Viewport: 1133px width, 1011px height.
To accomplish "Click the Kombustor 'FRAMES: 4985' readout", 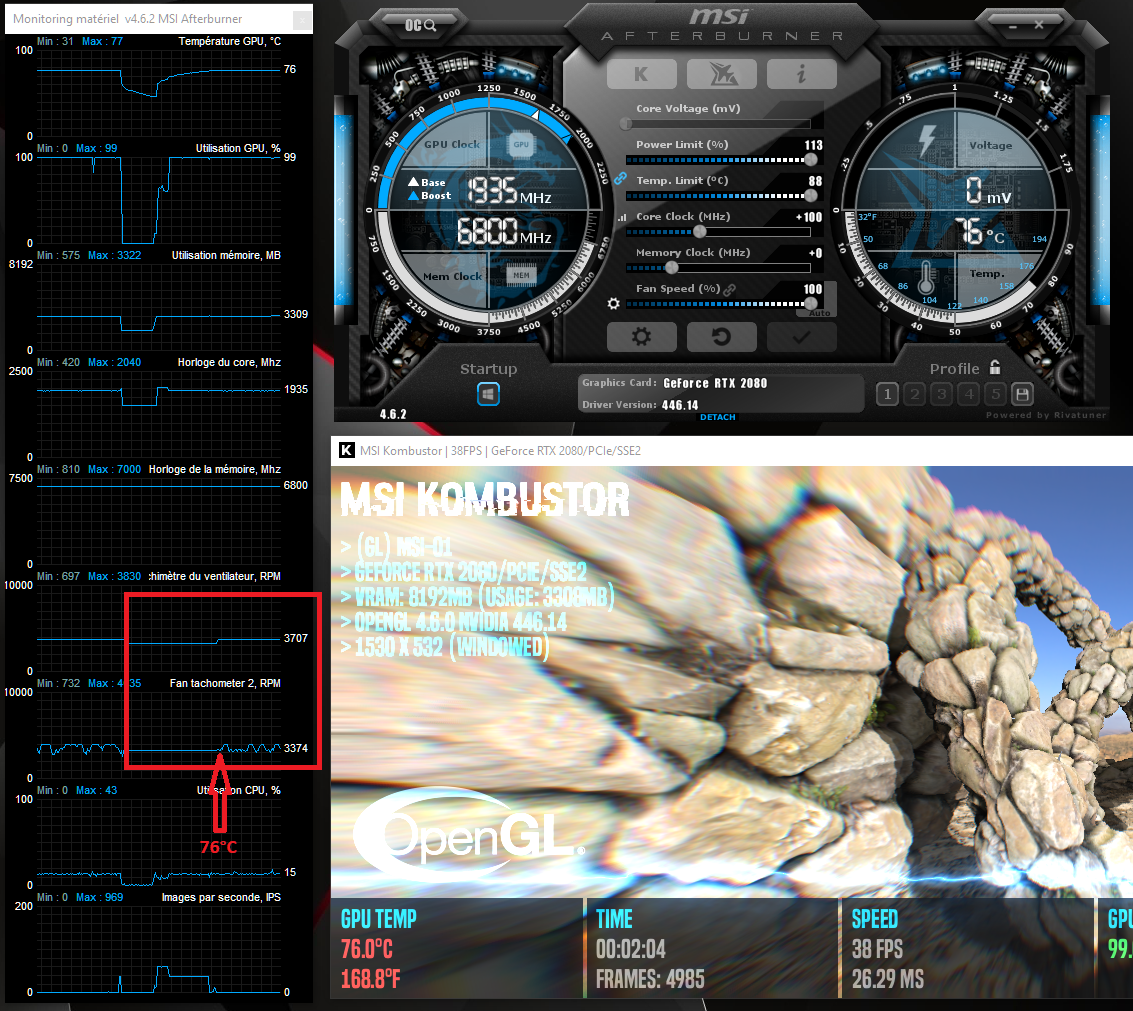I will pos(650,979).
